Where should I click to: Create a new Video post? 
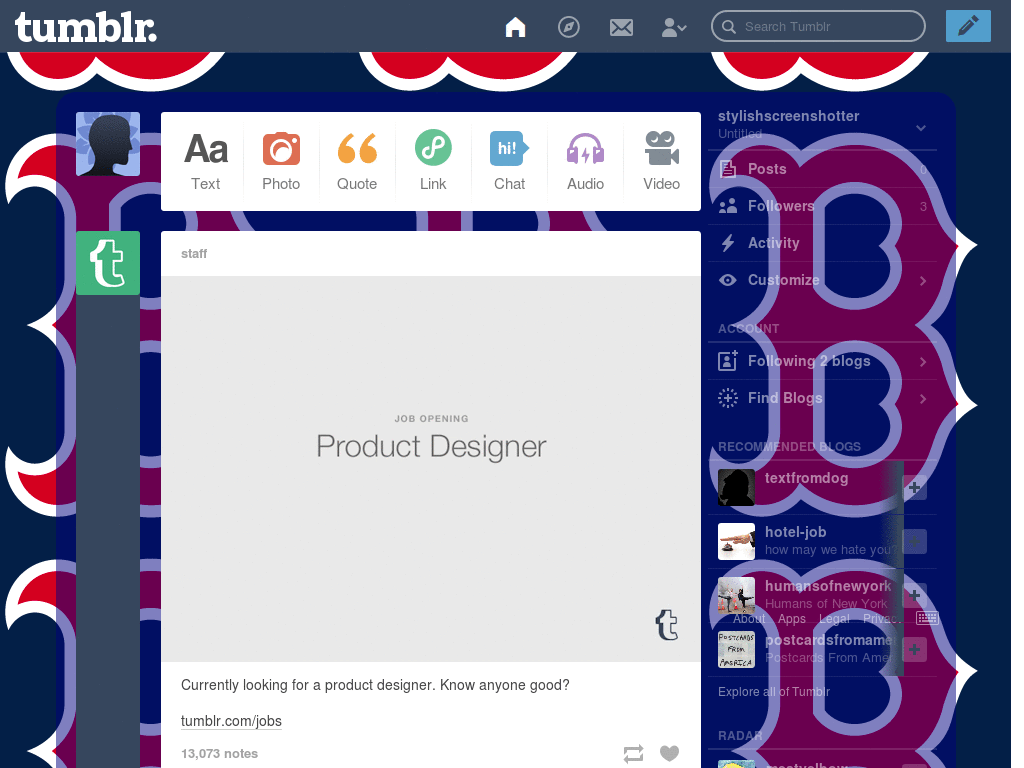[x=662, y=161]
